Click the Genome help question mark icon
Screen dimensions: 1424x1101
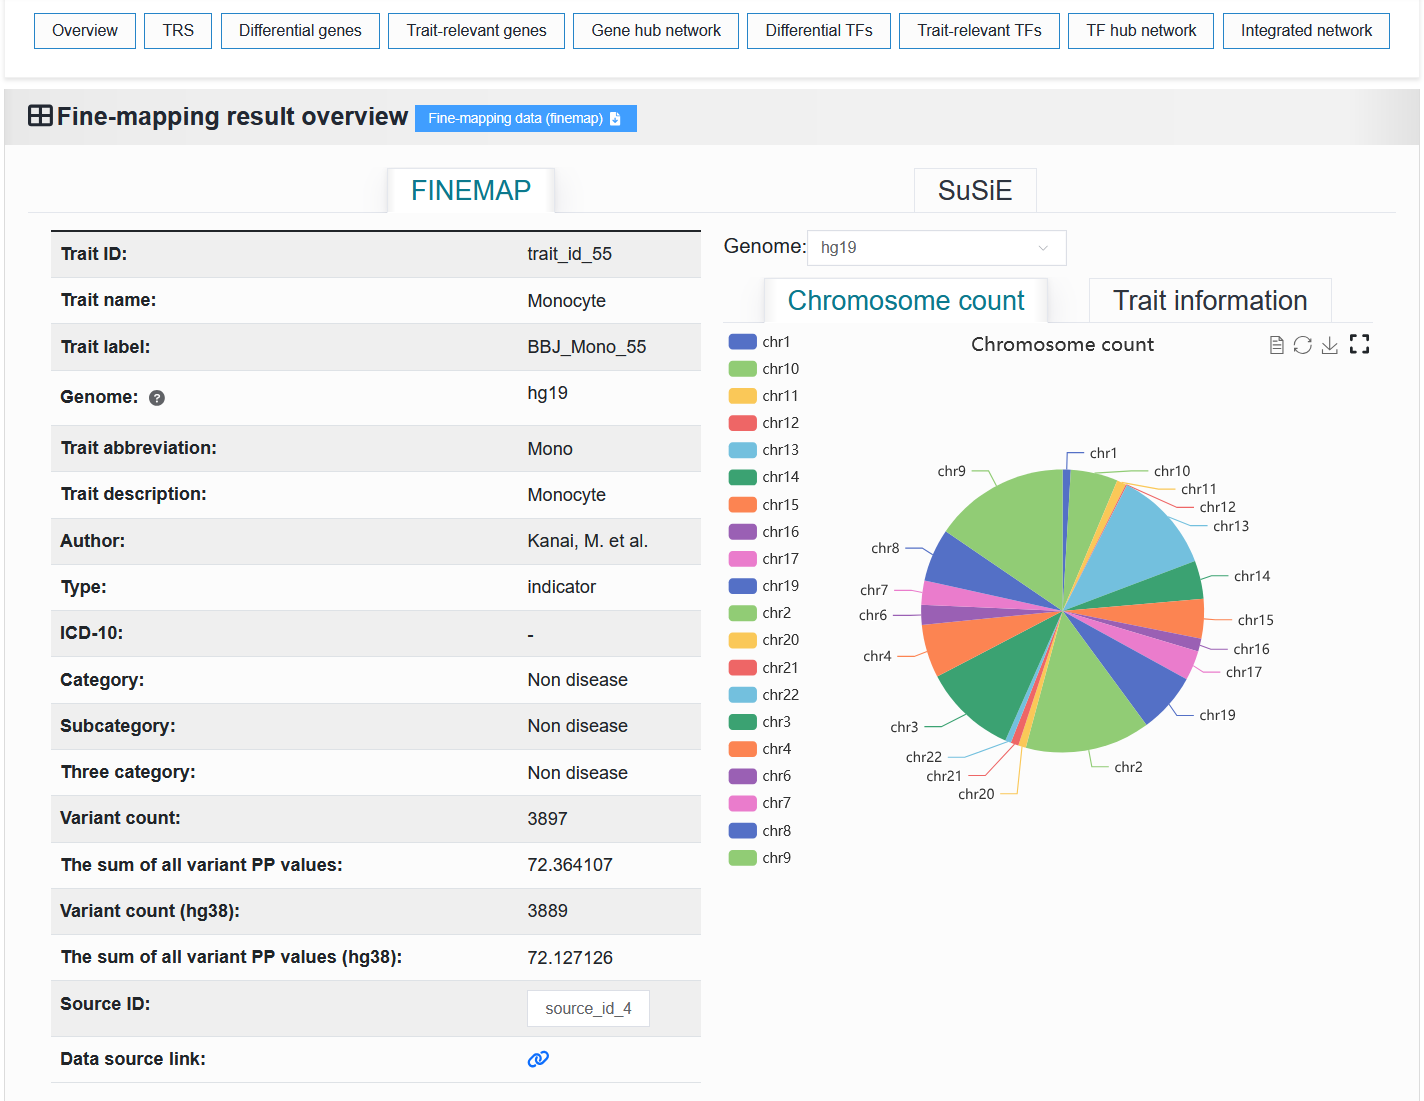pyautogui.click(x=157, y=398)
